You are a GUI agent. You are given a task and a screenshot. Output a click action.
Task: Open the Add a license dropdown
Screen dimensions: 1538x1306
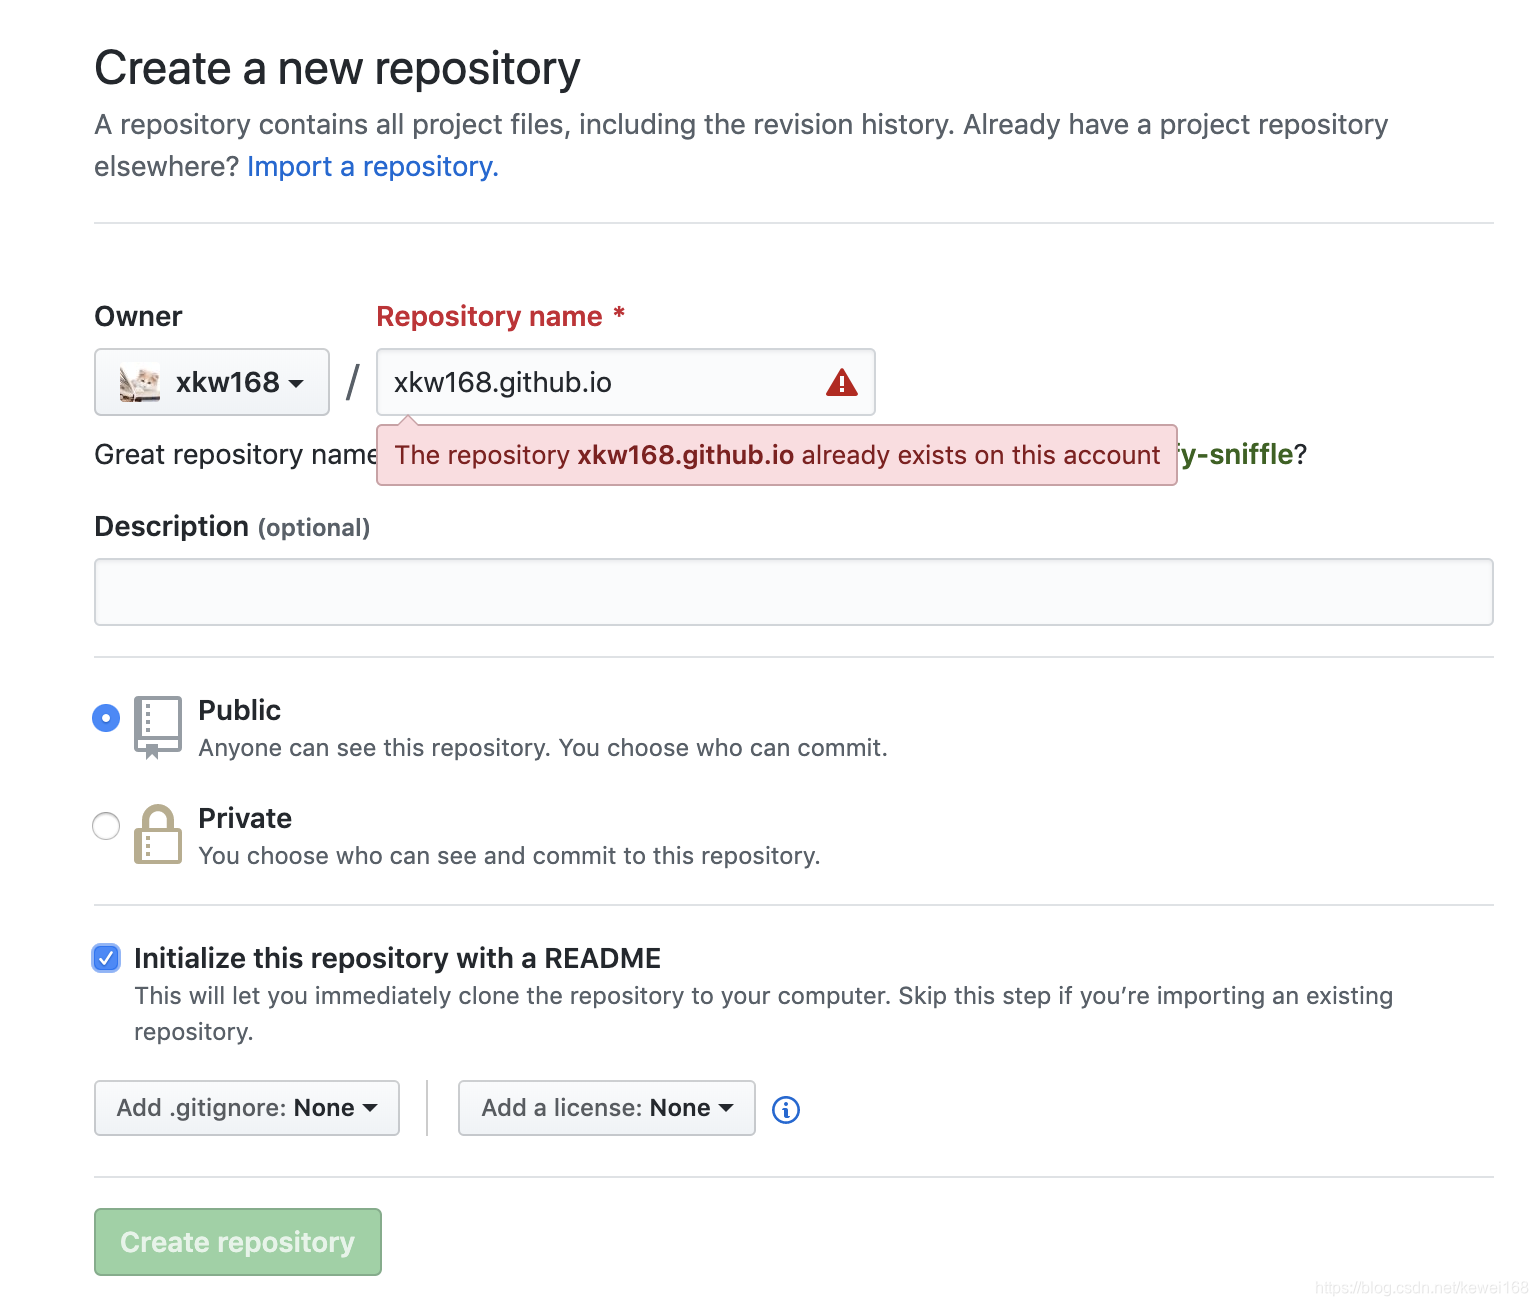tap(607, 1108)
